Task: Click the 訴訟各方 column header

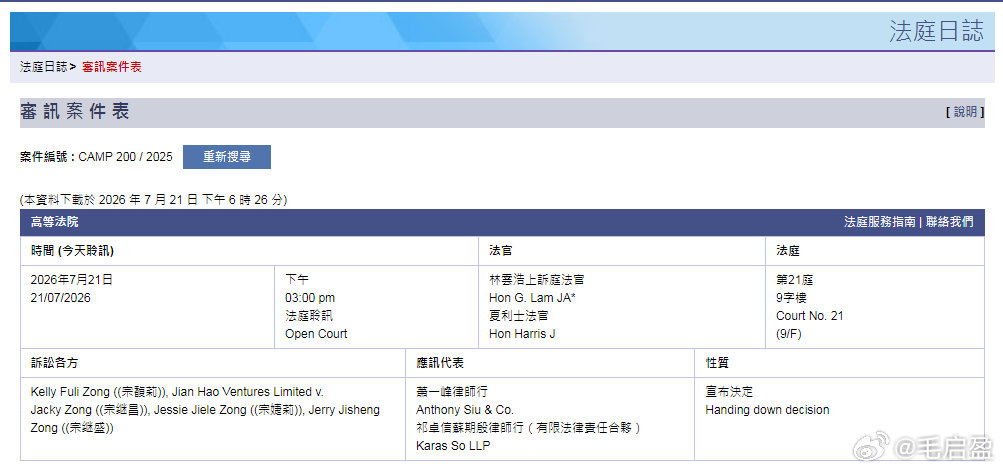Action: point(54,363)
